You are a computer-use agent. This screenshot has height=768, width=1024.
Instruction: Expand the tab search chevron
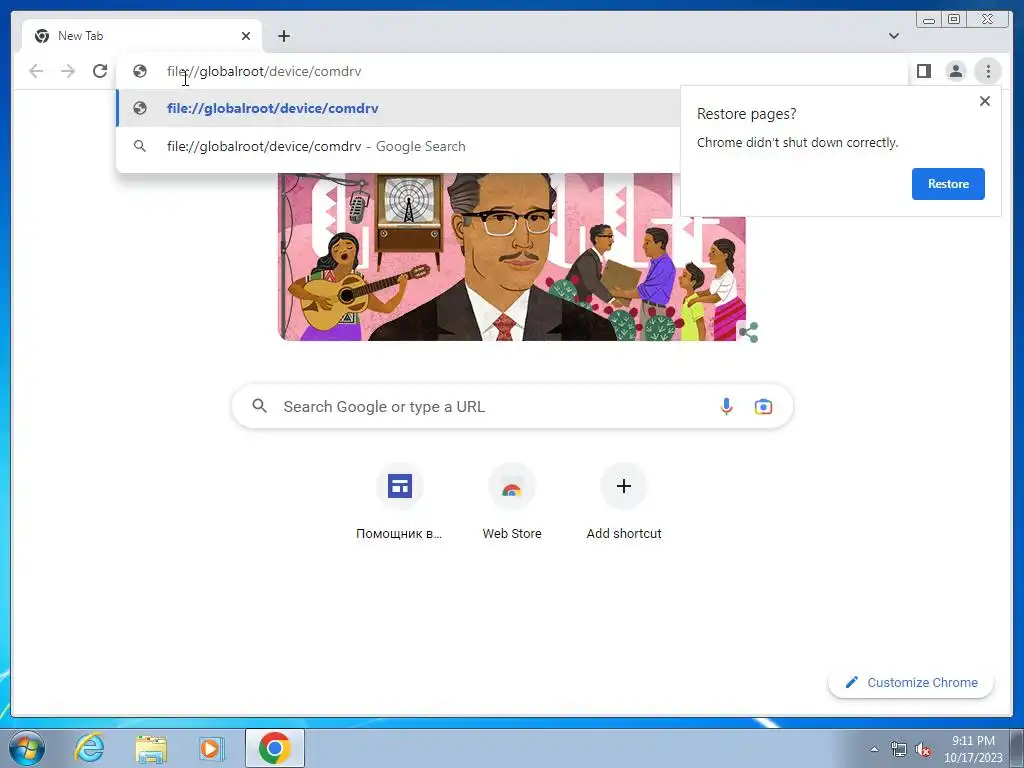tap(893, 36)
